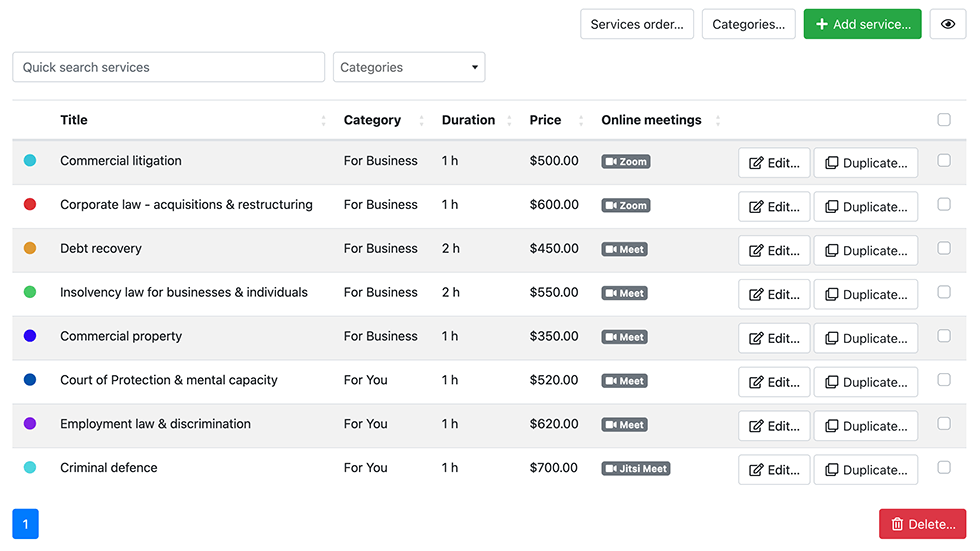980x551 pixels.
Task: Click the Criminal defence title text
Action: click(x=109, y=468)
